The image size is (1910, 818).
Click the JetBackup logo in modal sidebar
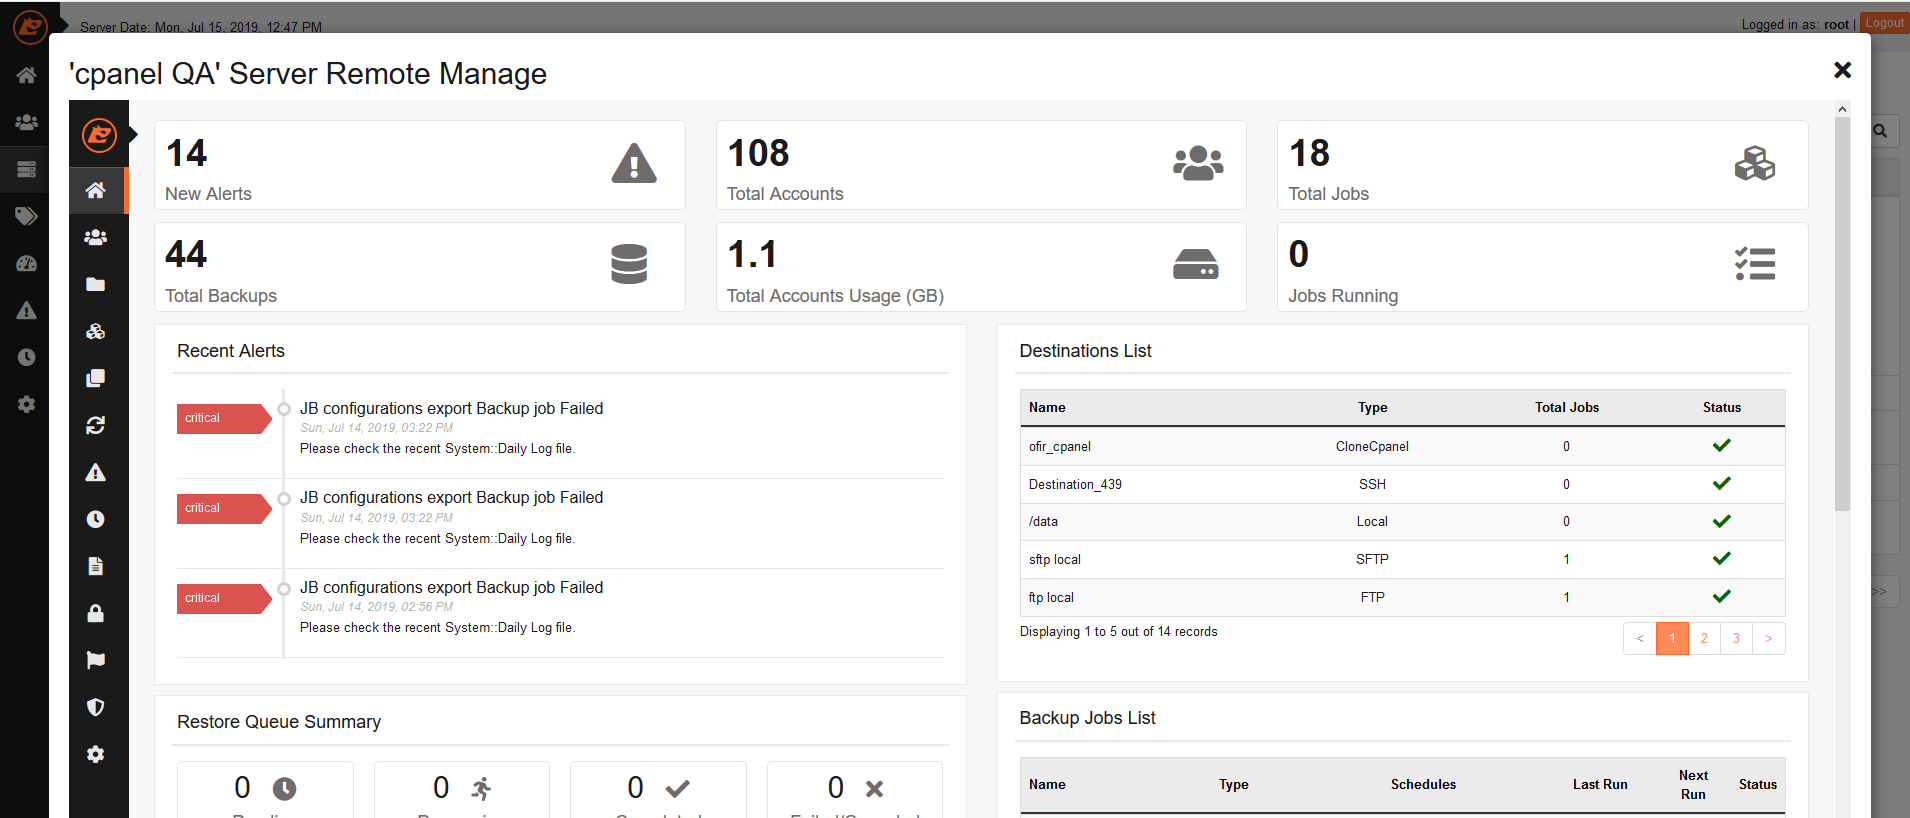pos(99,134)
